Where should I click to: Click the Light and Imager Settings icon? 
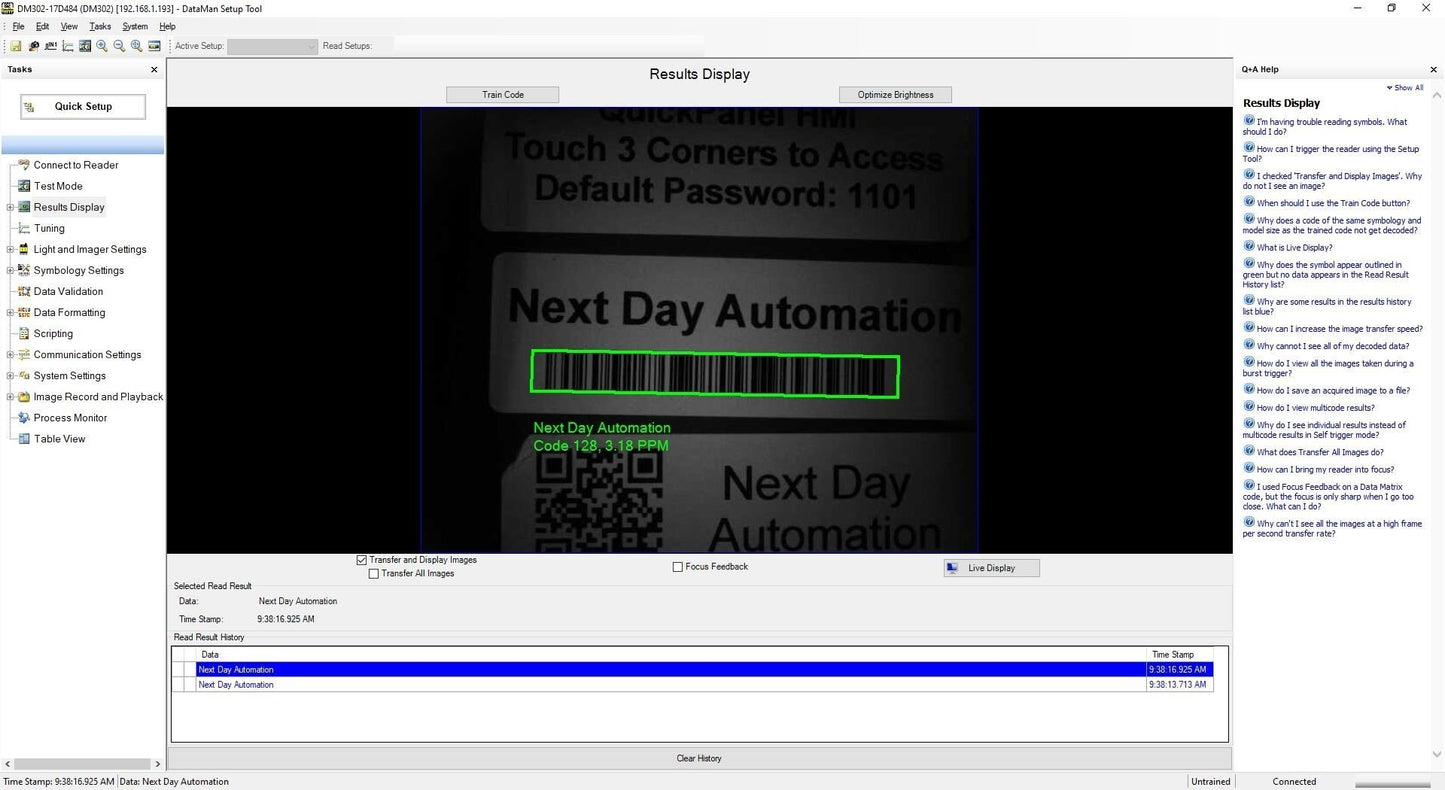point(24,249)
